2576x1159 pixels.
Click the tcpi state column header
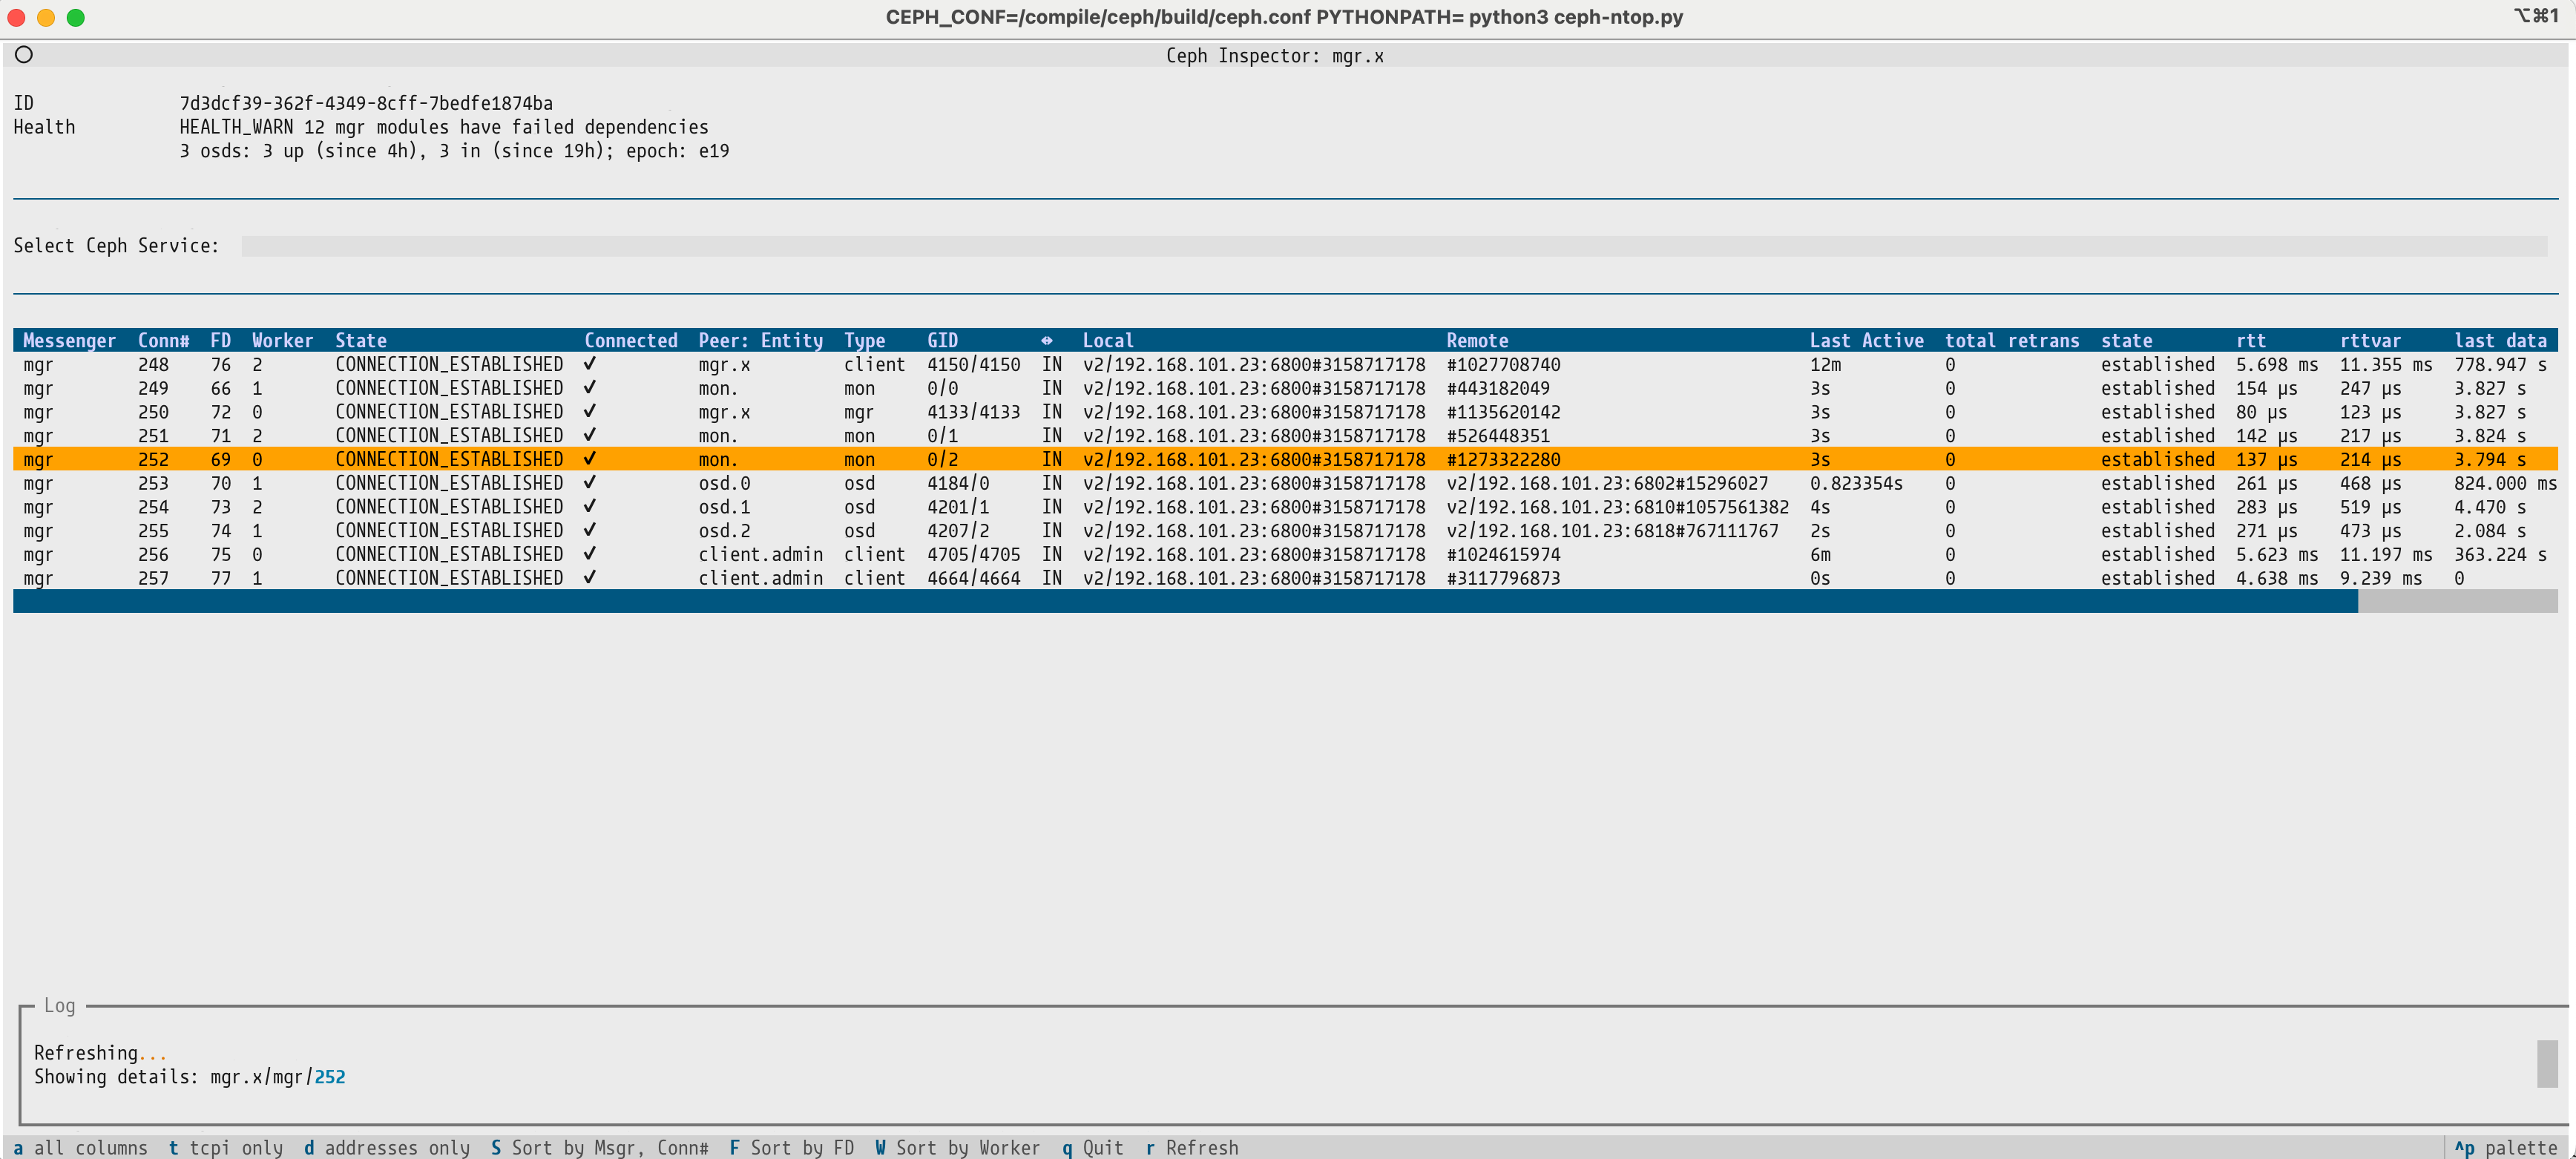[2127, 341]
